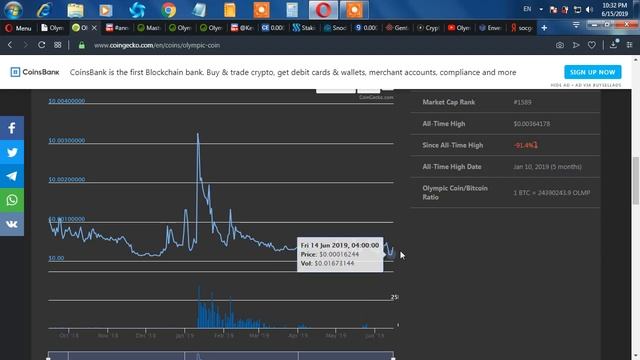Open the calculator taskbar icon

pos(292,10)
